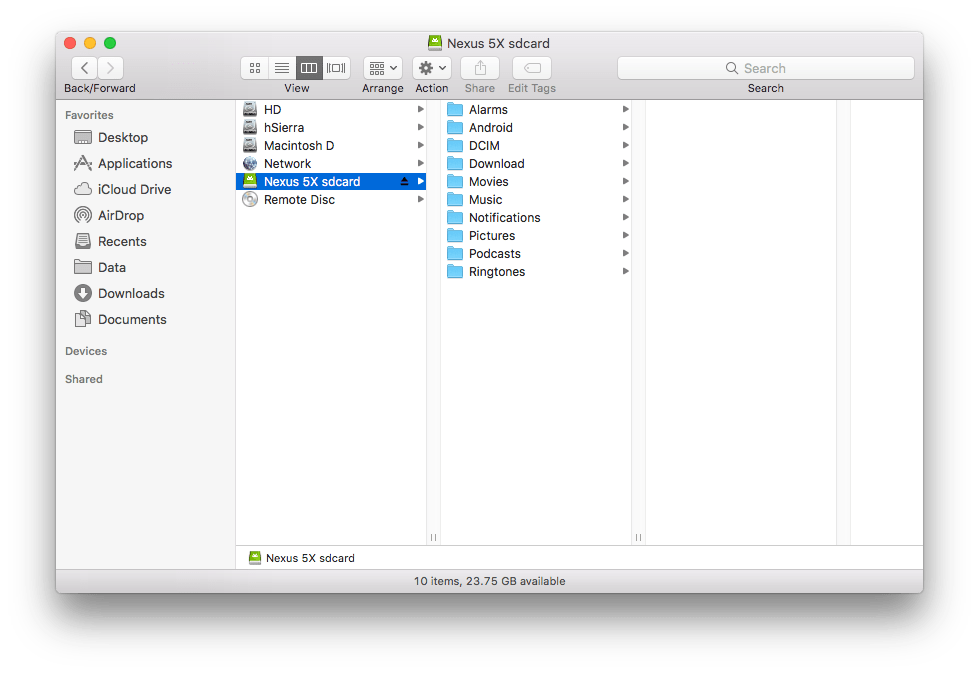Close the Finder window with the red button
979x673 pixels.
[70, 43]
